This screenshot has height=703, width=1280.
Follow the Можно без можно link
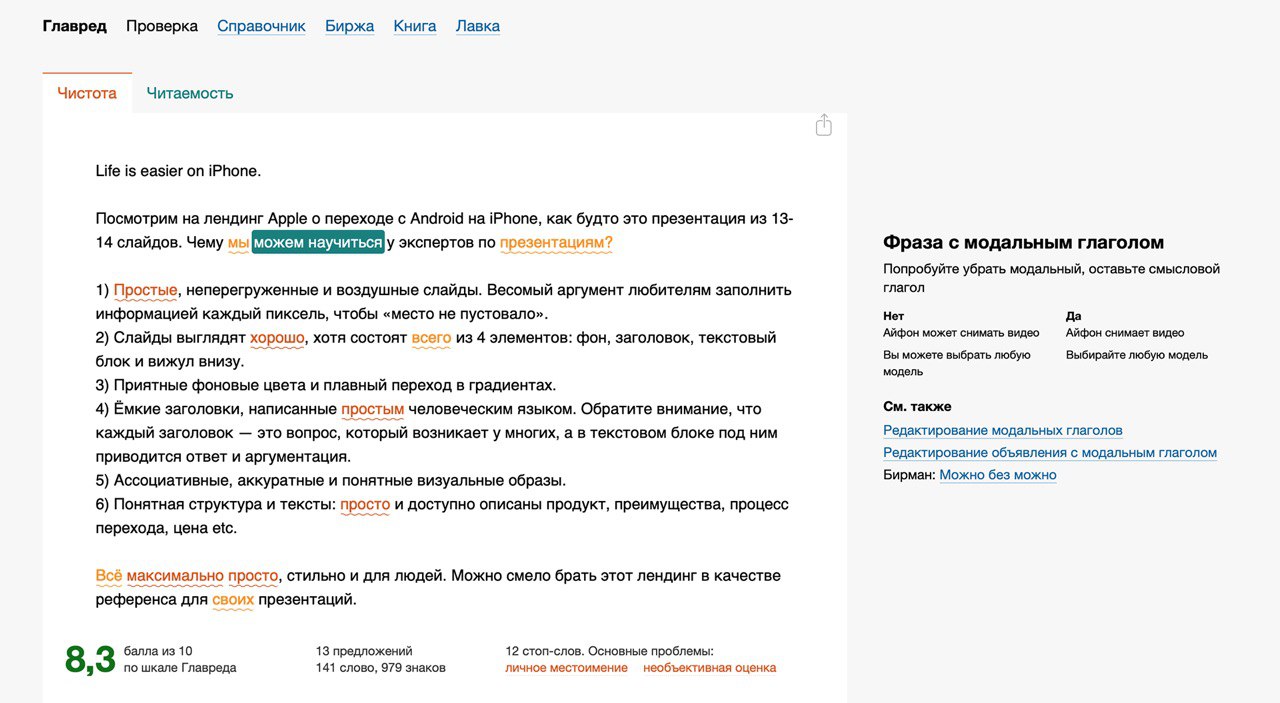tap(997, 475)
